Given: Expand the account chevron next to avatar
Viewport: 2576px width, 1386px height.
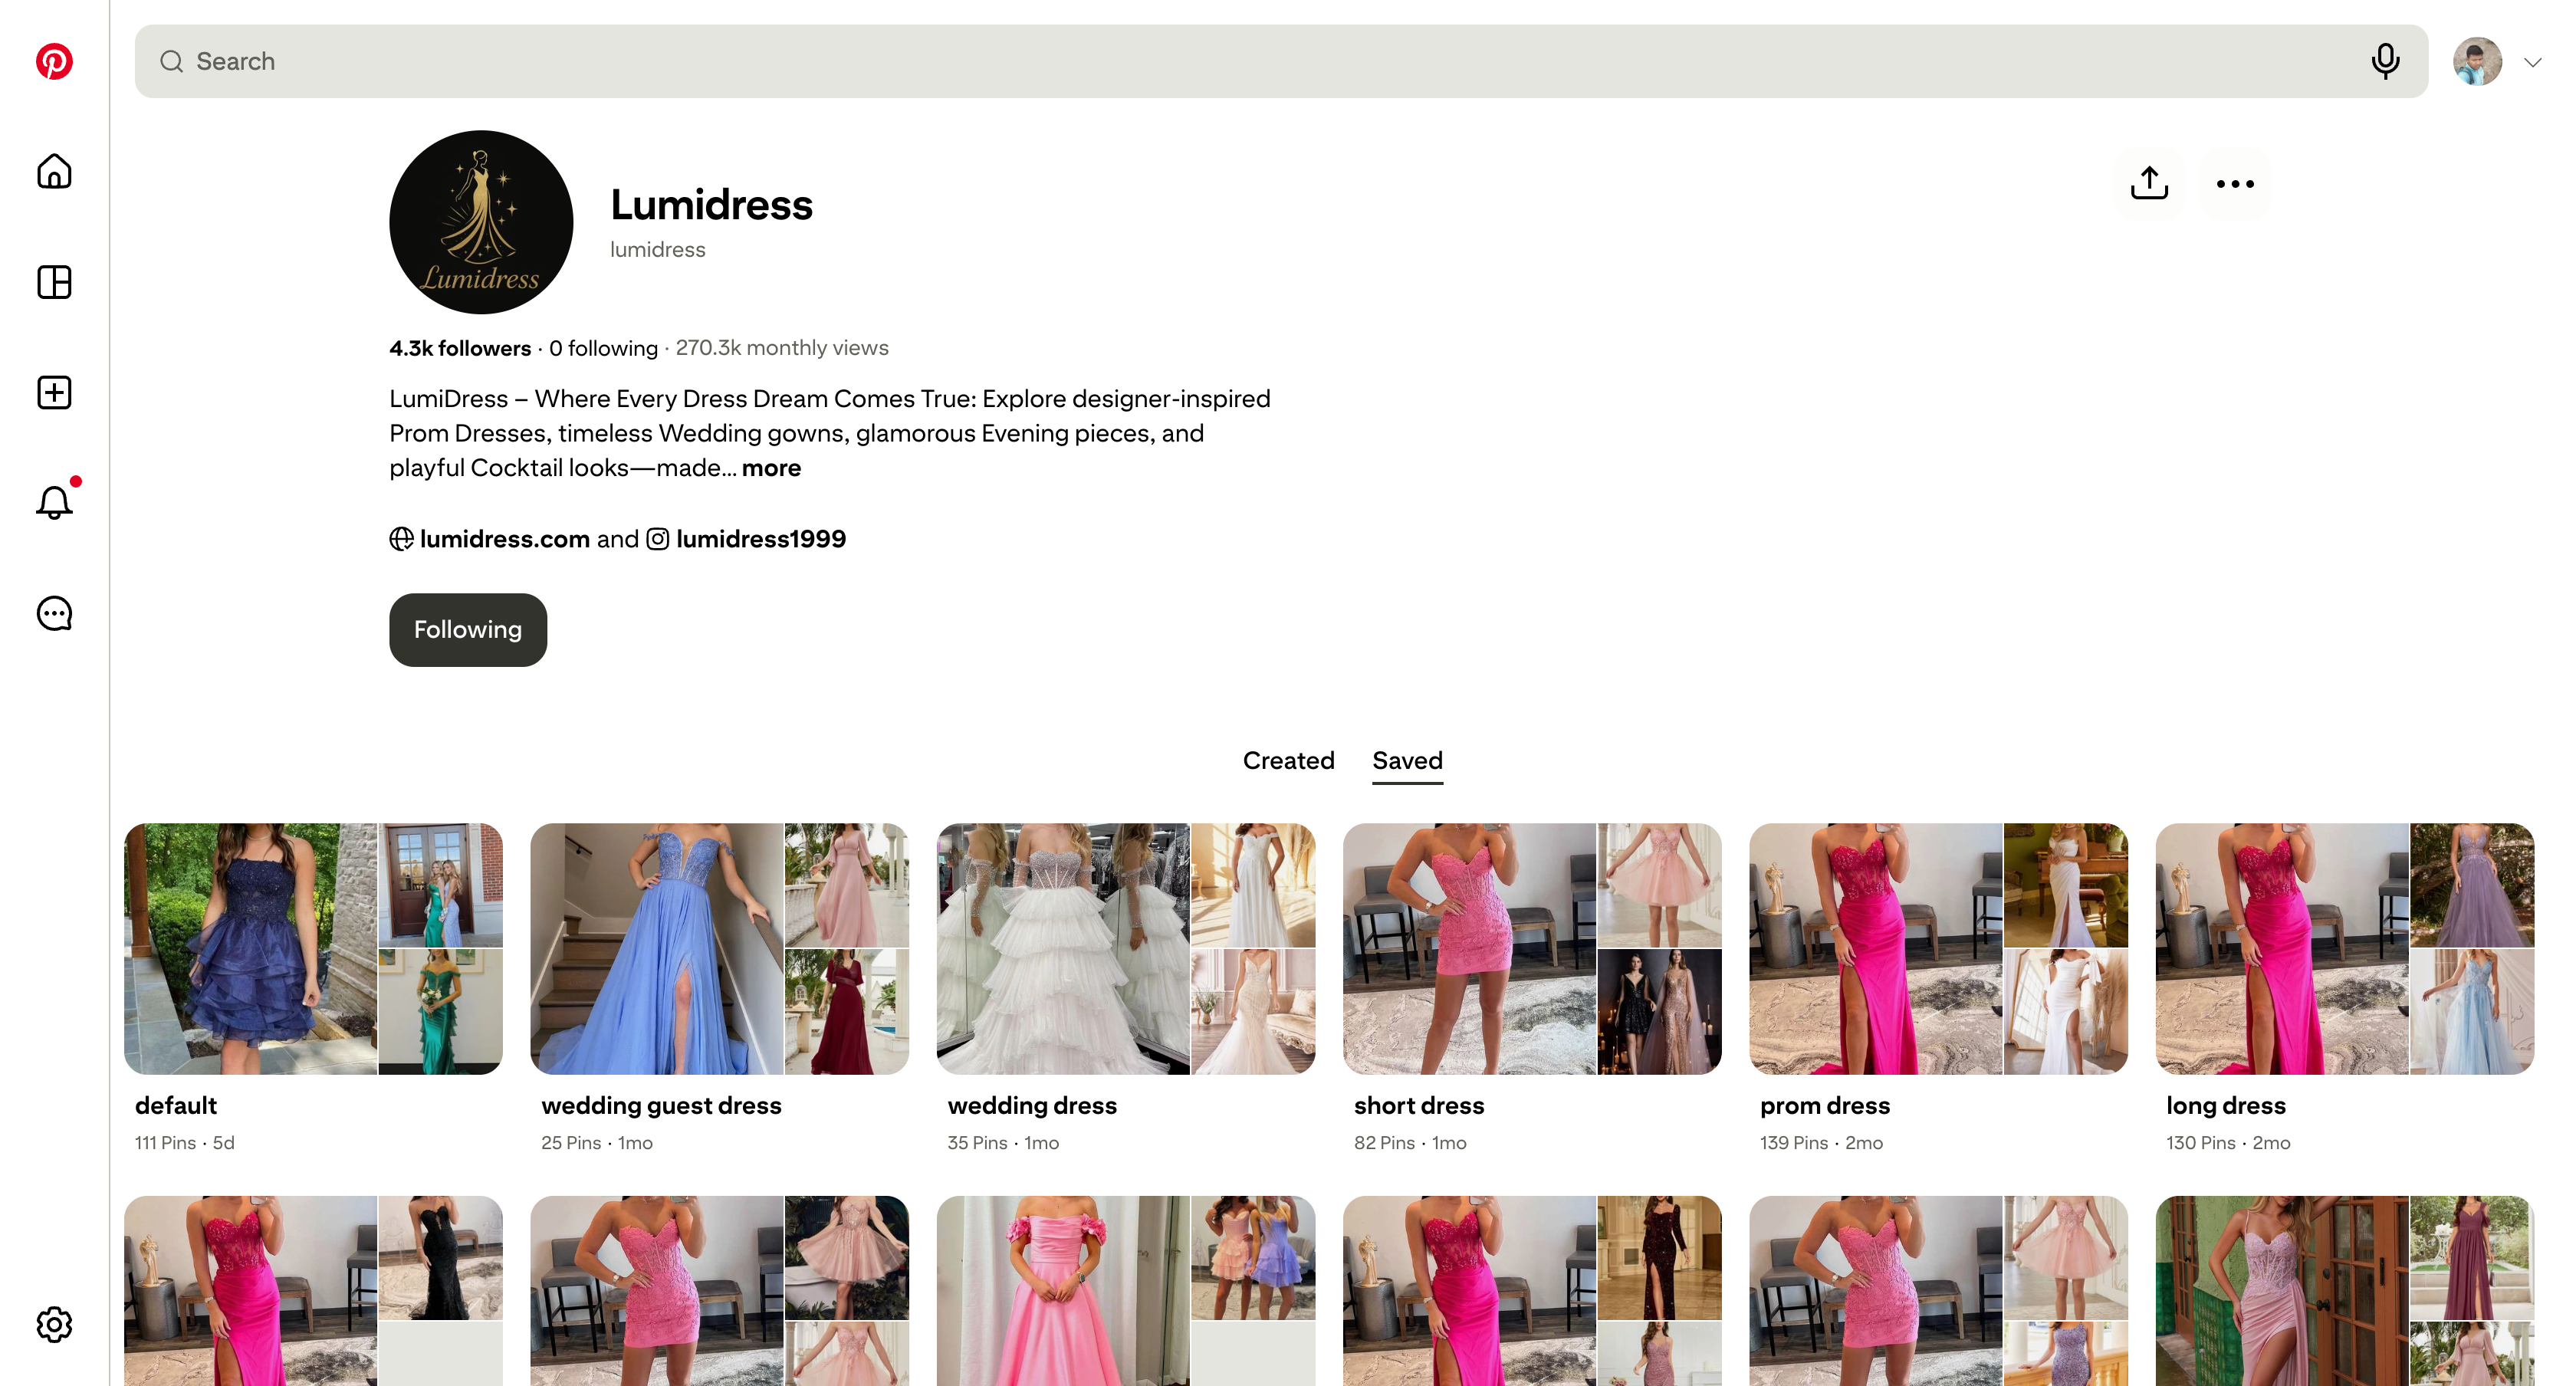Looking at the screenshot, I should click(2532, 63).
